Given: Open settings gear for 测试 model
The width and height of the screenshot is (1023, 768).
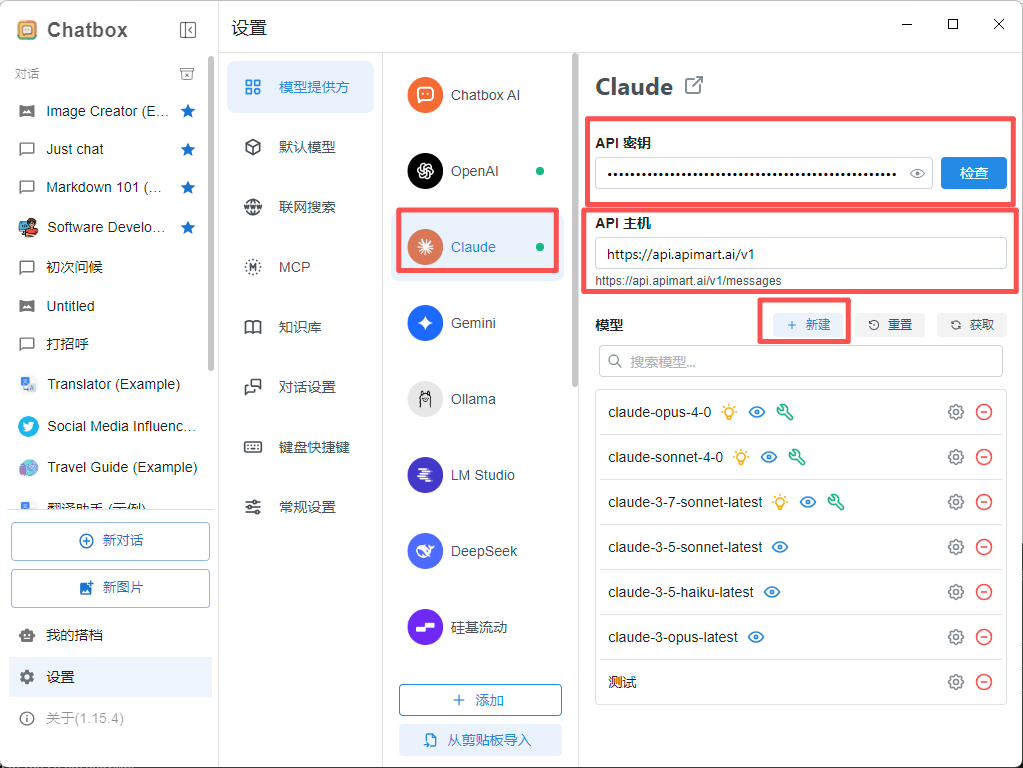Looking at the screenshot, I should [x=956, y=682].
